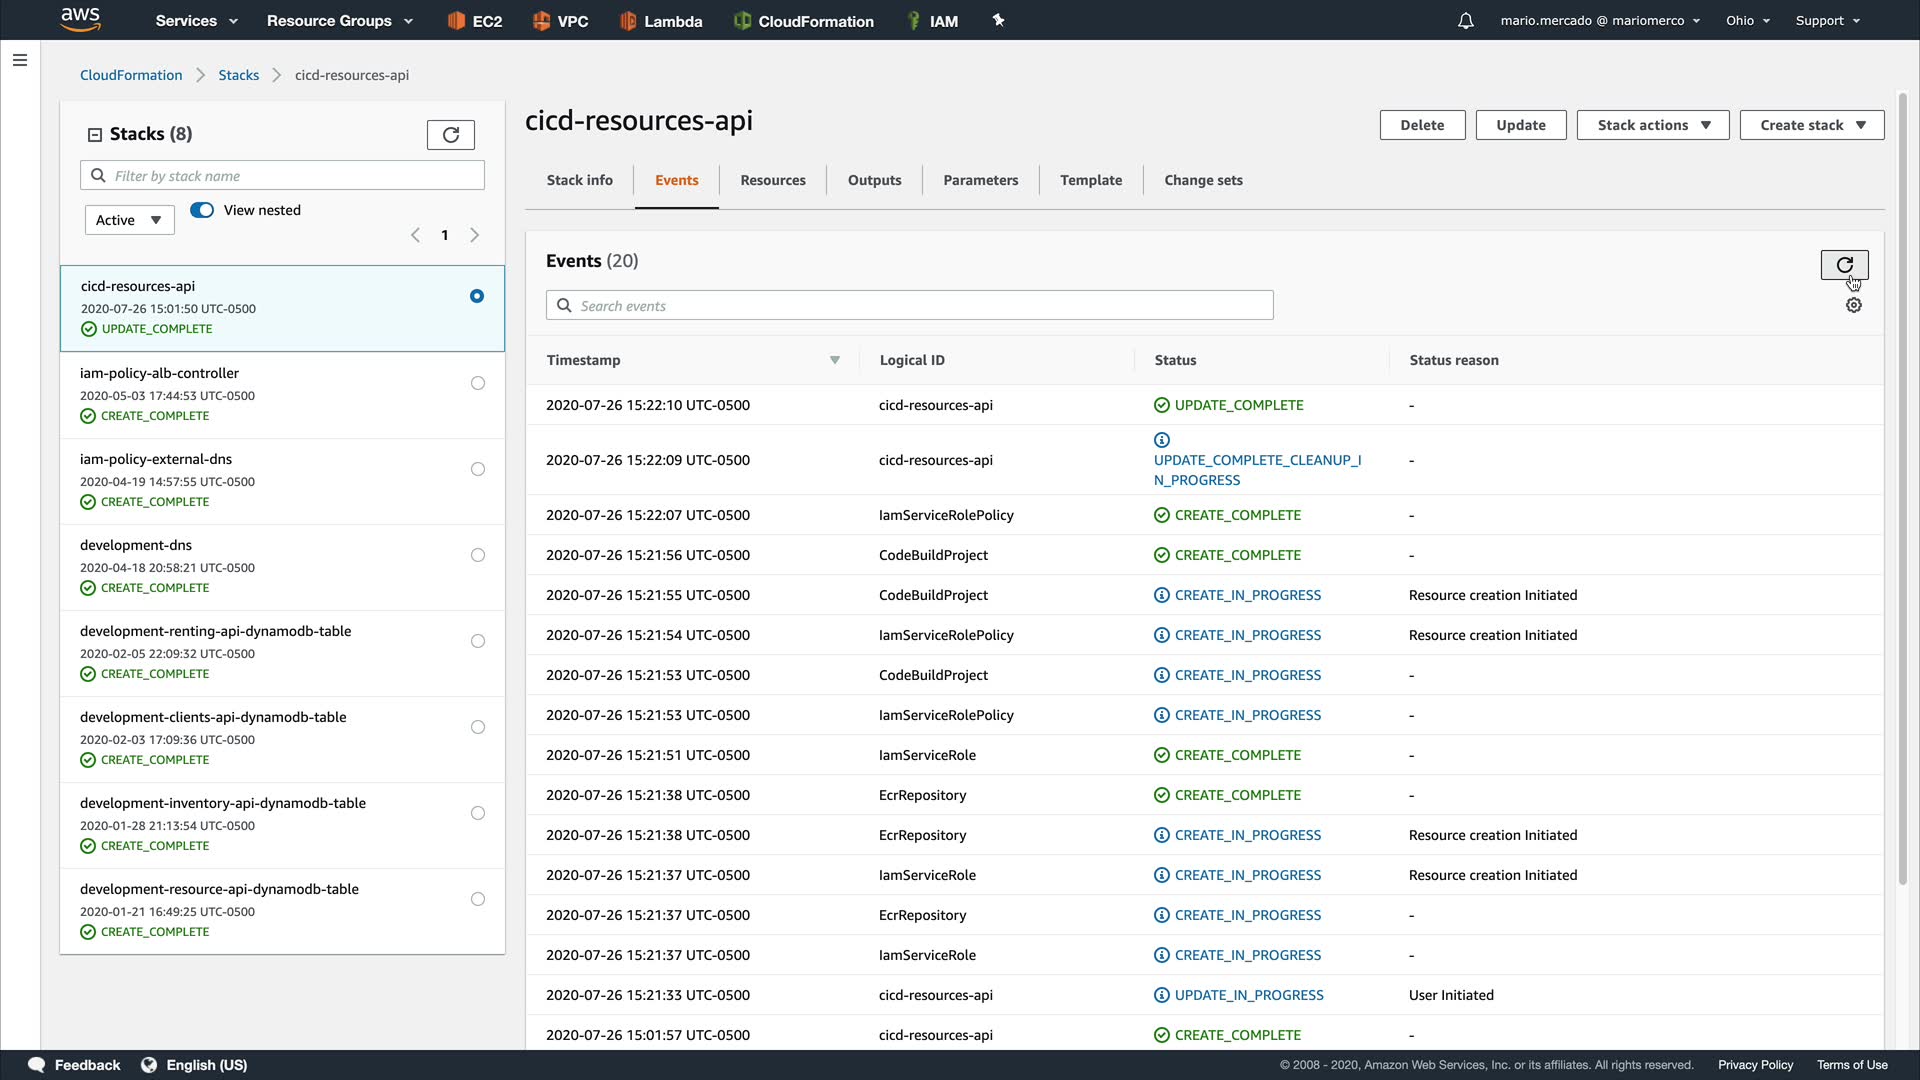Select the iam-policy-alb-controller stack radio button
Viewport: 1920px width, 1080px height.
click(x=478, y=383)
